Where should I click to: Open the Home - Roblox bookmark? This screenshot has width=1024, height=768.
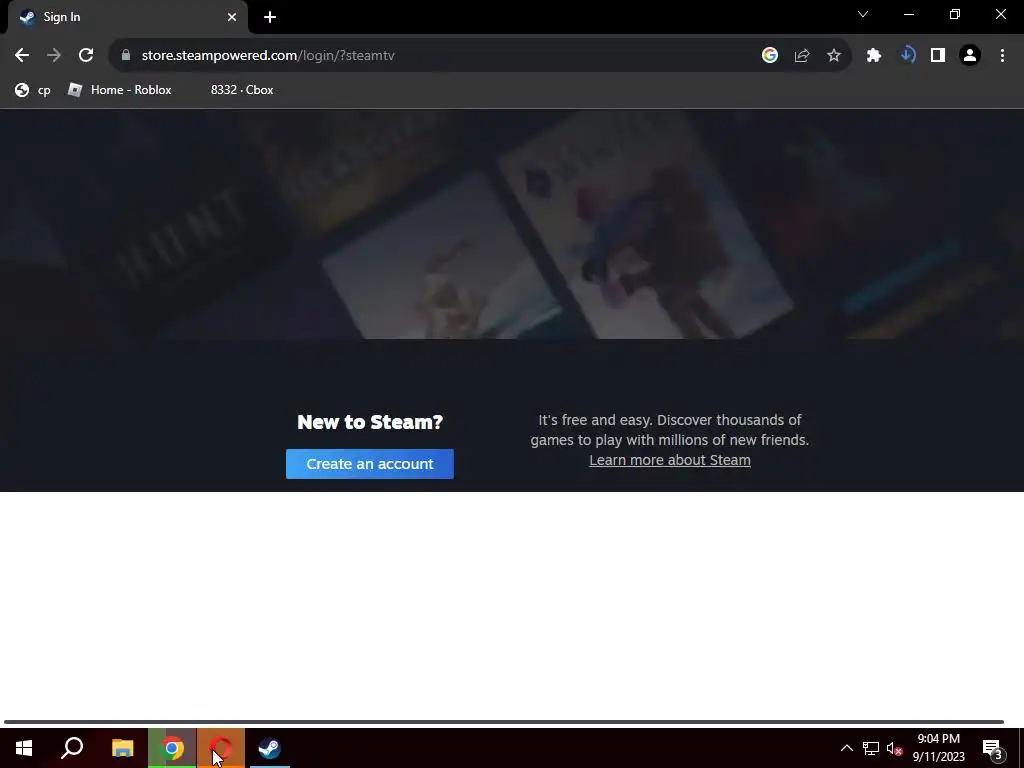120,90
